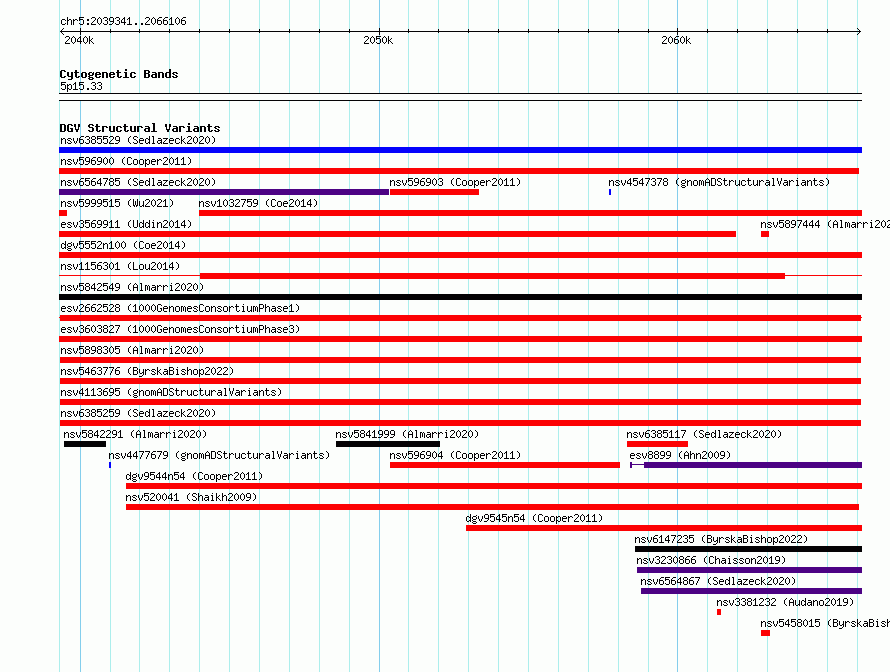
Task: Click small red nsv5458015 marker
Action: 766,633
